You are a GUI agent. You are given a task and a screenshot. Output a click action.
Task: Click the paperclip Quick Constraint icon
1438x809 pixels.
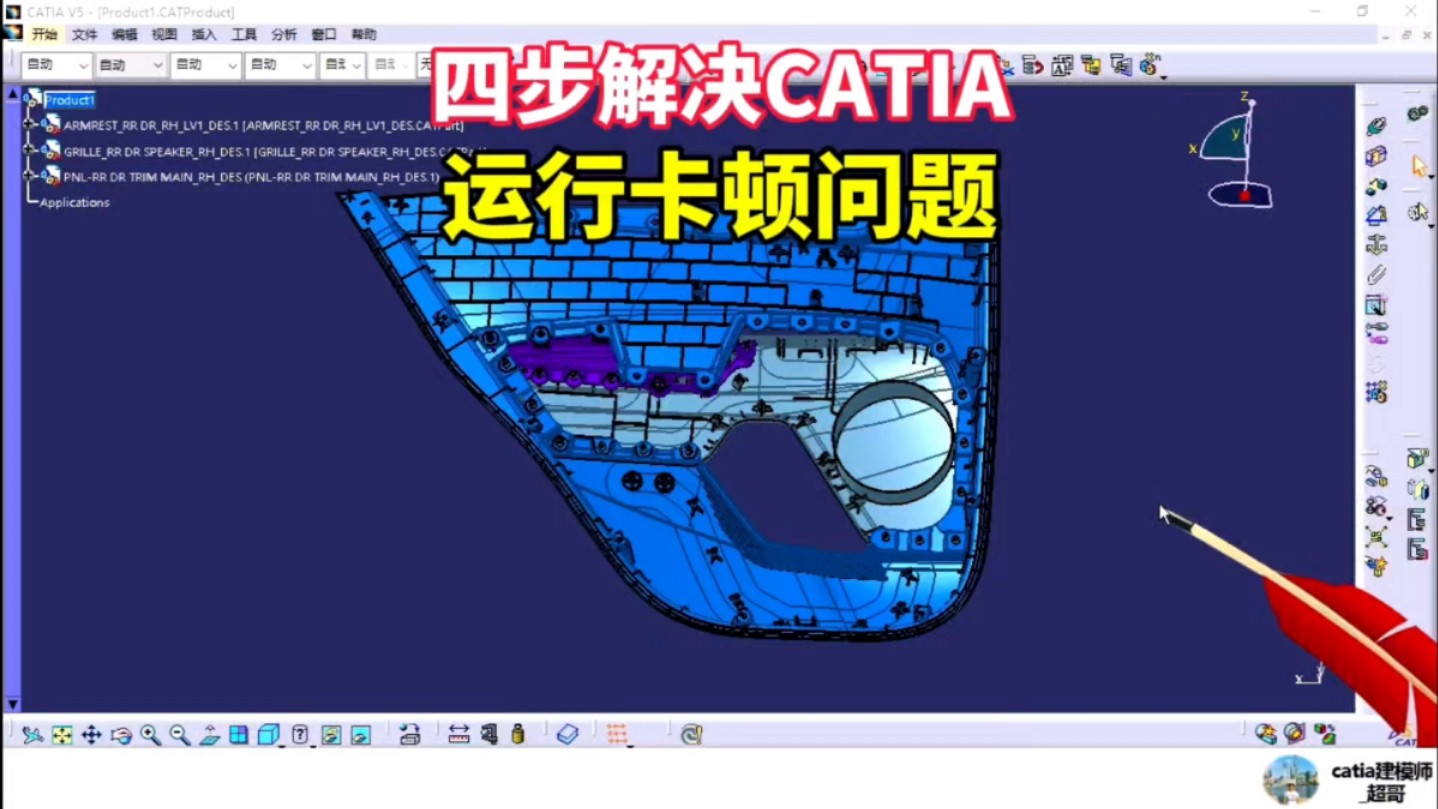tap(1376, 275)
